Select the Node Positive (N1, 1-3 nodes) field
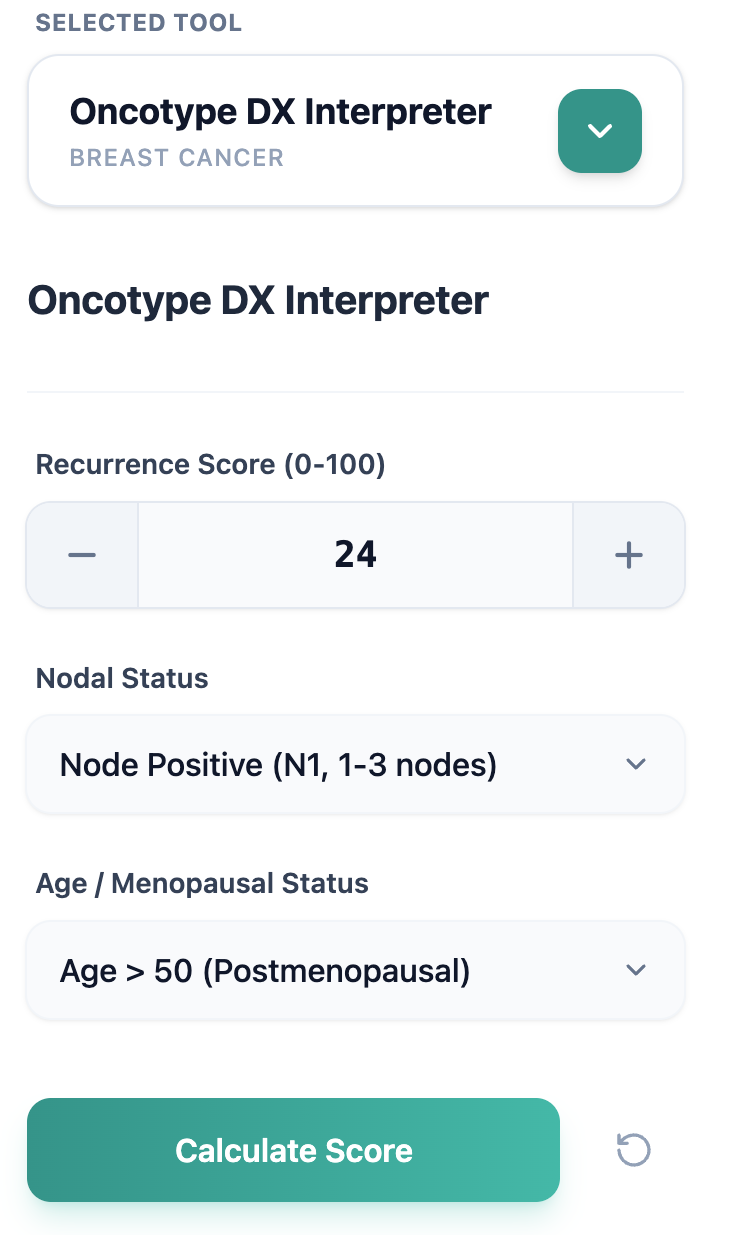The height and width of the screenshot is (1235, 732). coord(355,764)
